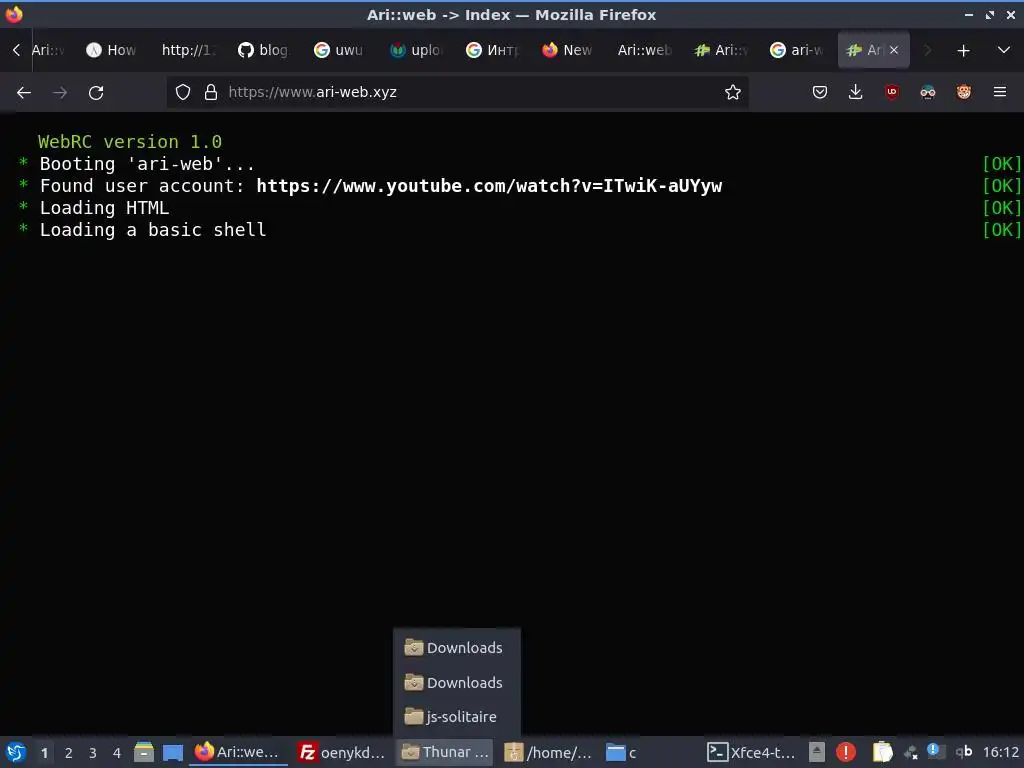Open the monkey-face extension icon
1024x768 pixels.
(963, 92)
